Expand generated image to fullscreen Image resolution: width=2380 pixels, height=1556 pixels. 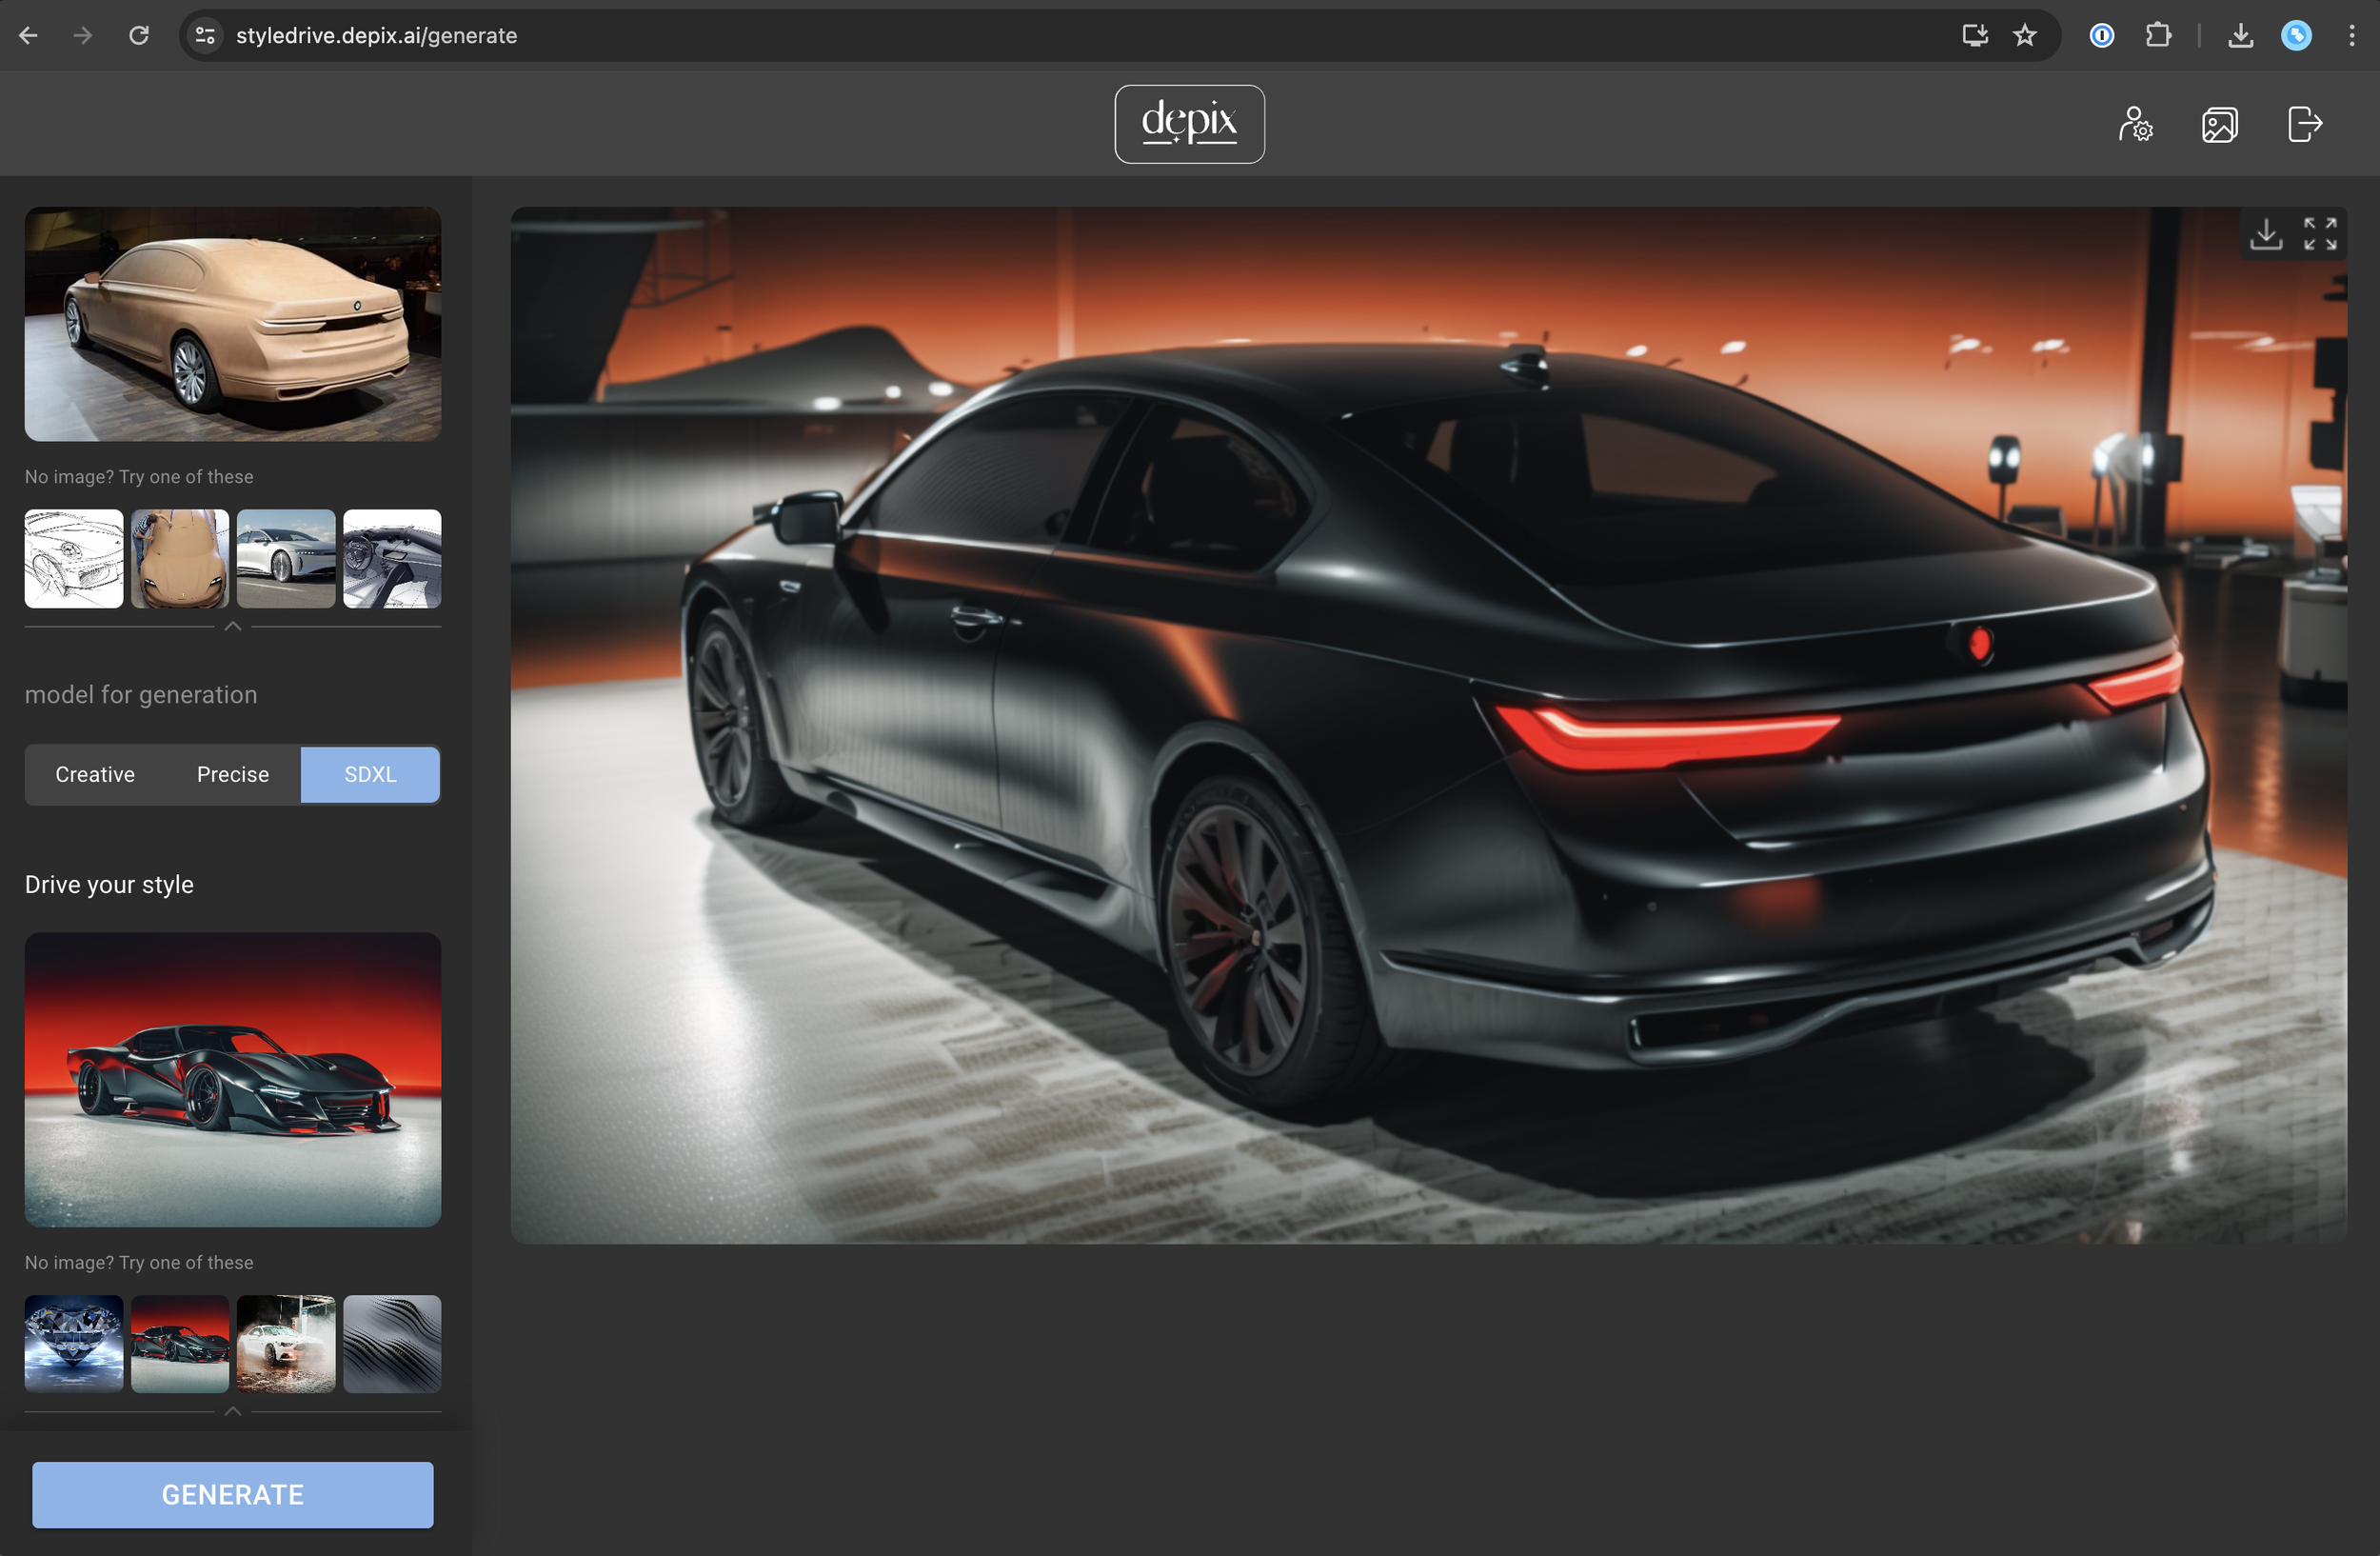(2320, 234)
